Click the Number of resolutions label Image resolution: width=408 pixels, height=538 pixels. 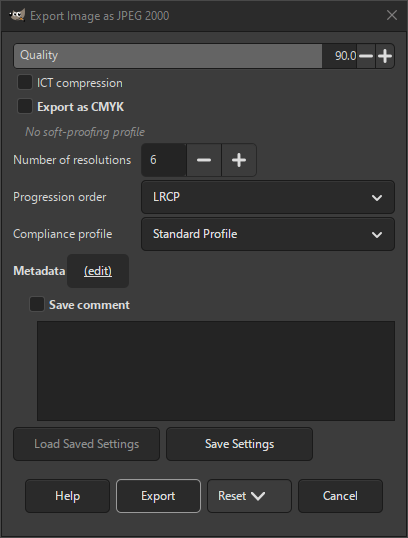coord(72,160)
